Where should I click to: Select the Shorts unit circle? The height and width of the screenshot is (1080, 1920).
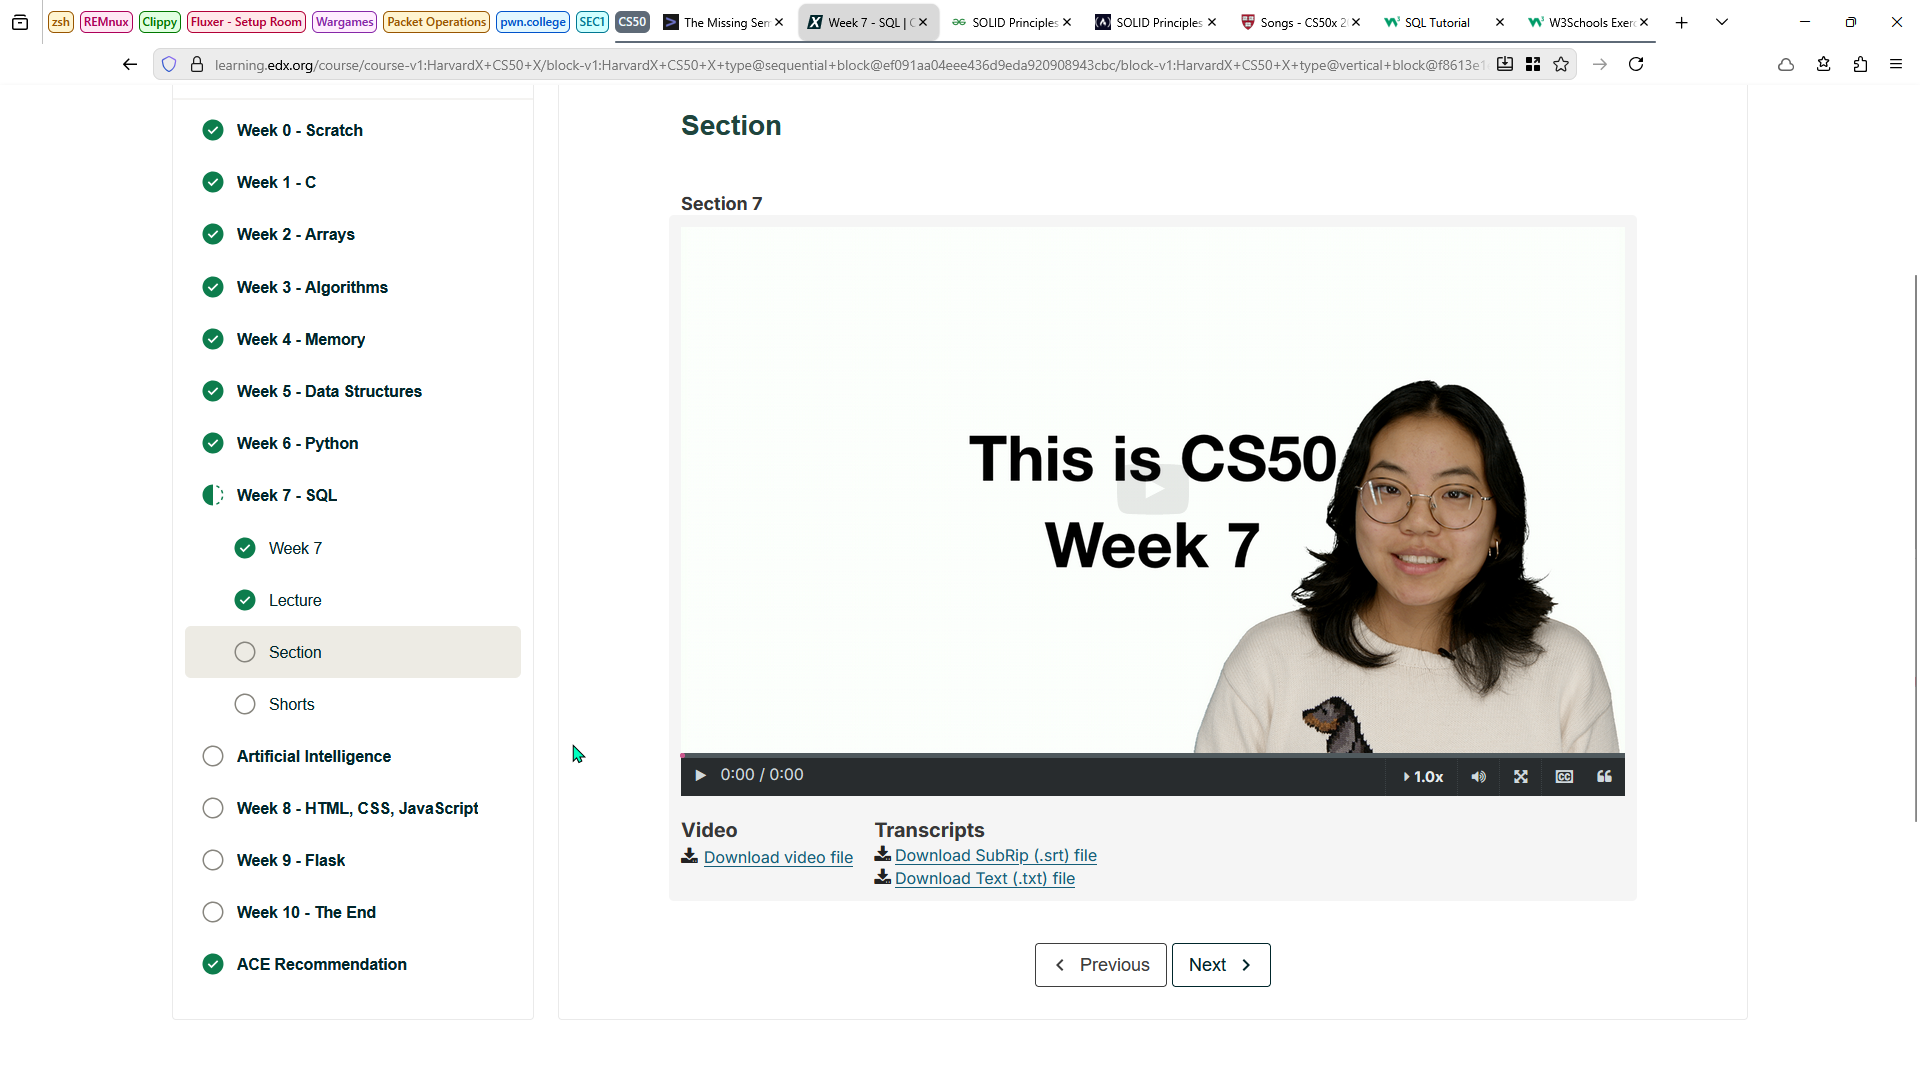click(x=245, y=704)
